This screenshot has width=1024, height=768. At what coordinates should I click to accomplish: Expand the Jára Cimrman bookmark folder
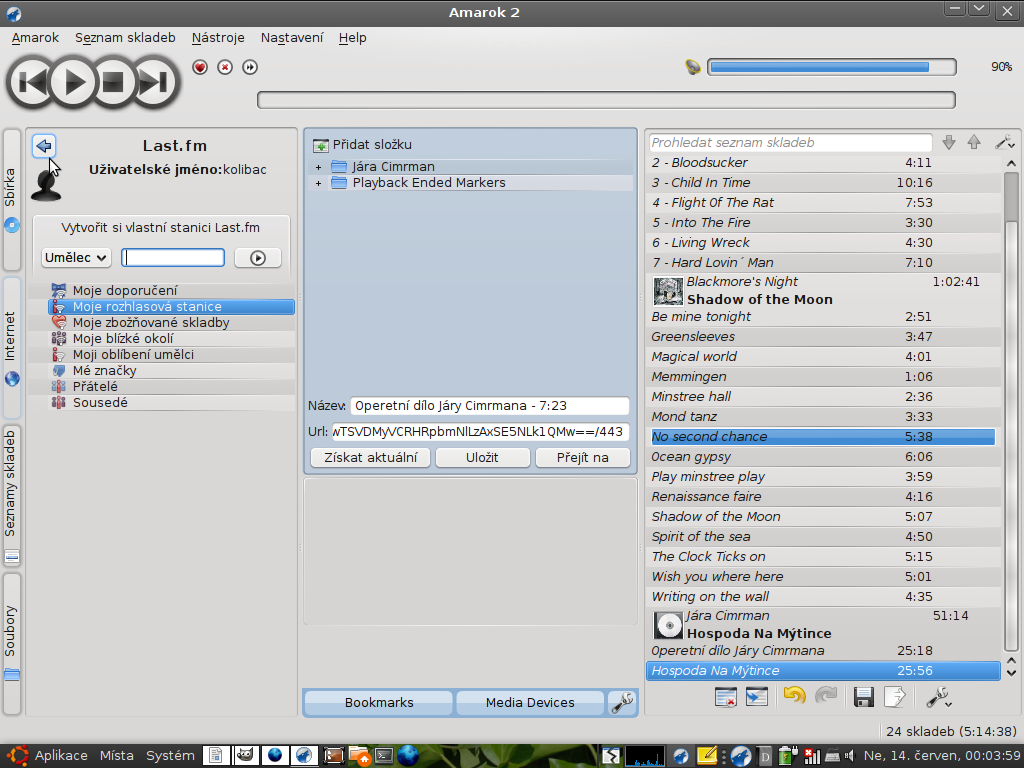[x=318, y=167]
